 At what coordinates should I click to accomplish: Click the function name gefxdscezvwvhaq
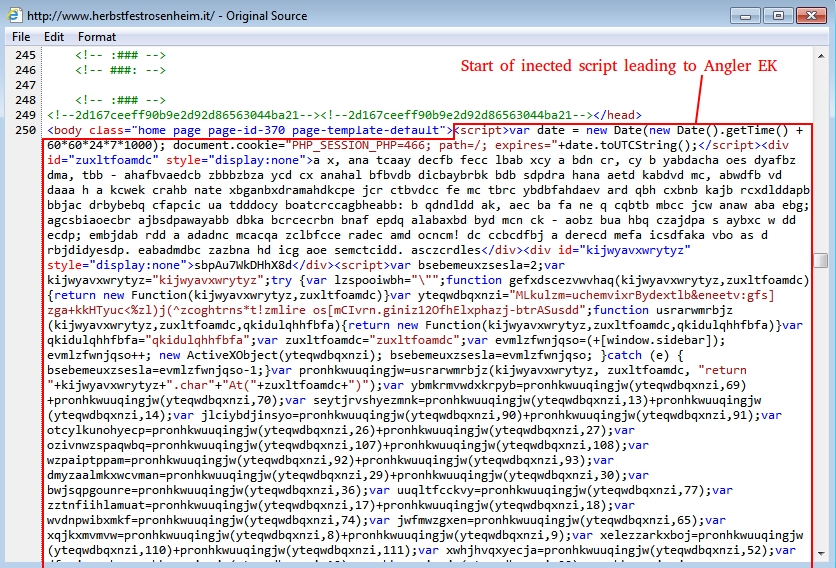click(561, 280)
